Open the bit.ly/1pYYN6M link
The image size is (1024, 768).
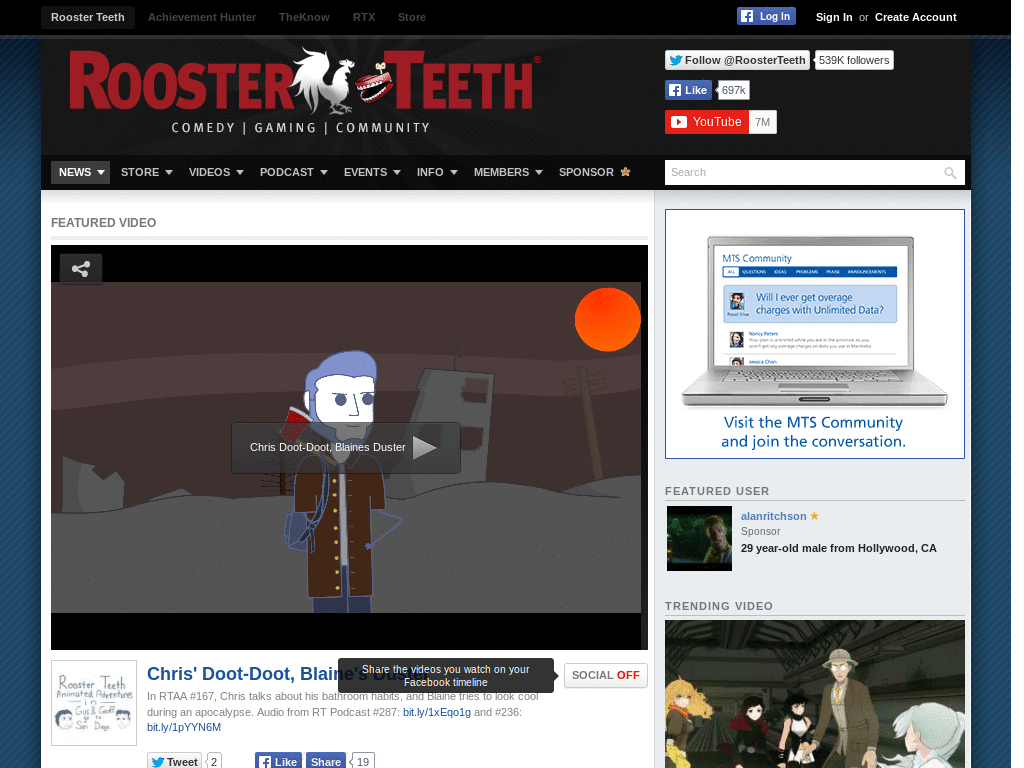pyautogui.click(x=184, y=728)
